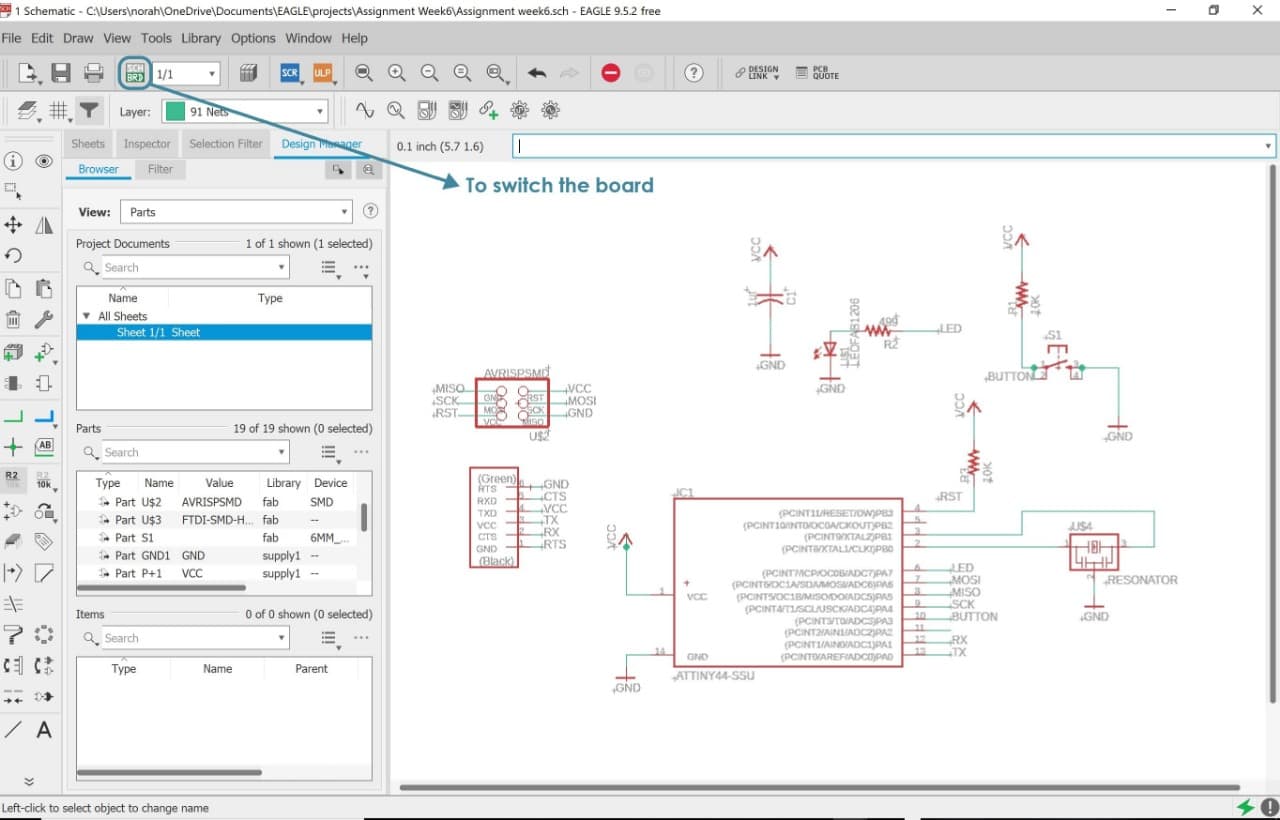Viewport: 1280px width, 820px height.
Task: Click the SCR run script icon
Action: (x=290, y=73)
